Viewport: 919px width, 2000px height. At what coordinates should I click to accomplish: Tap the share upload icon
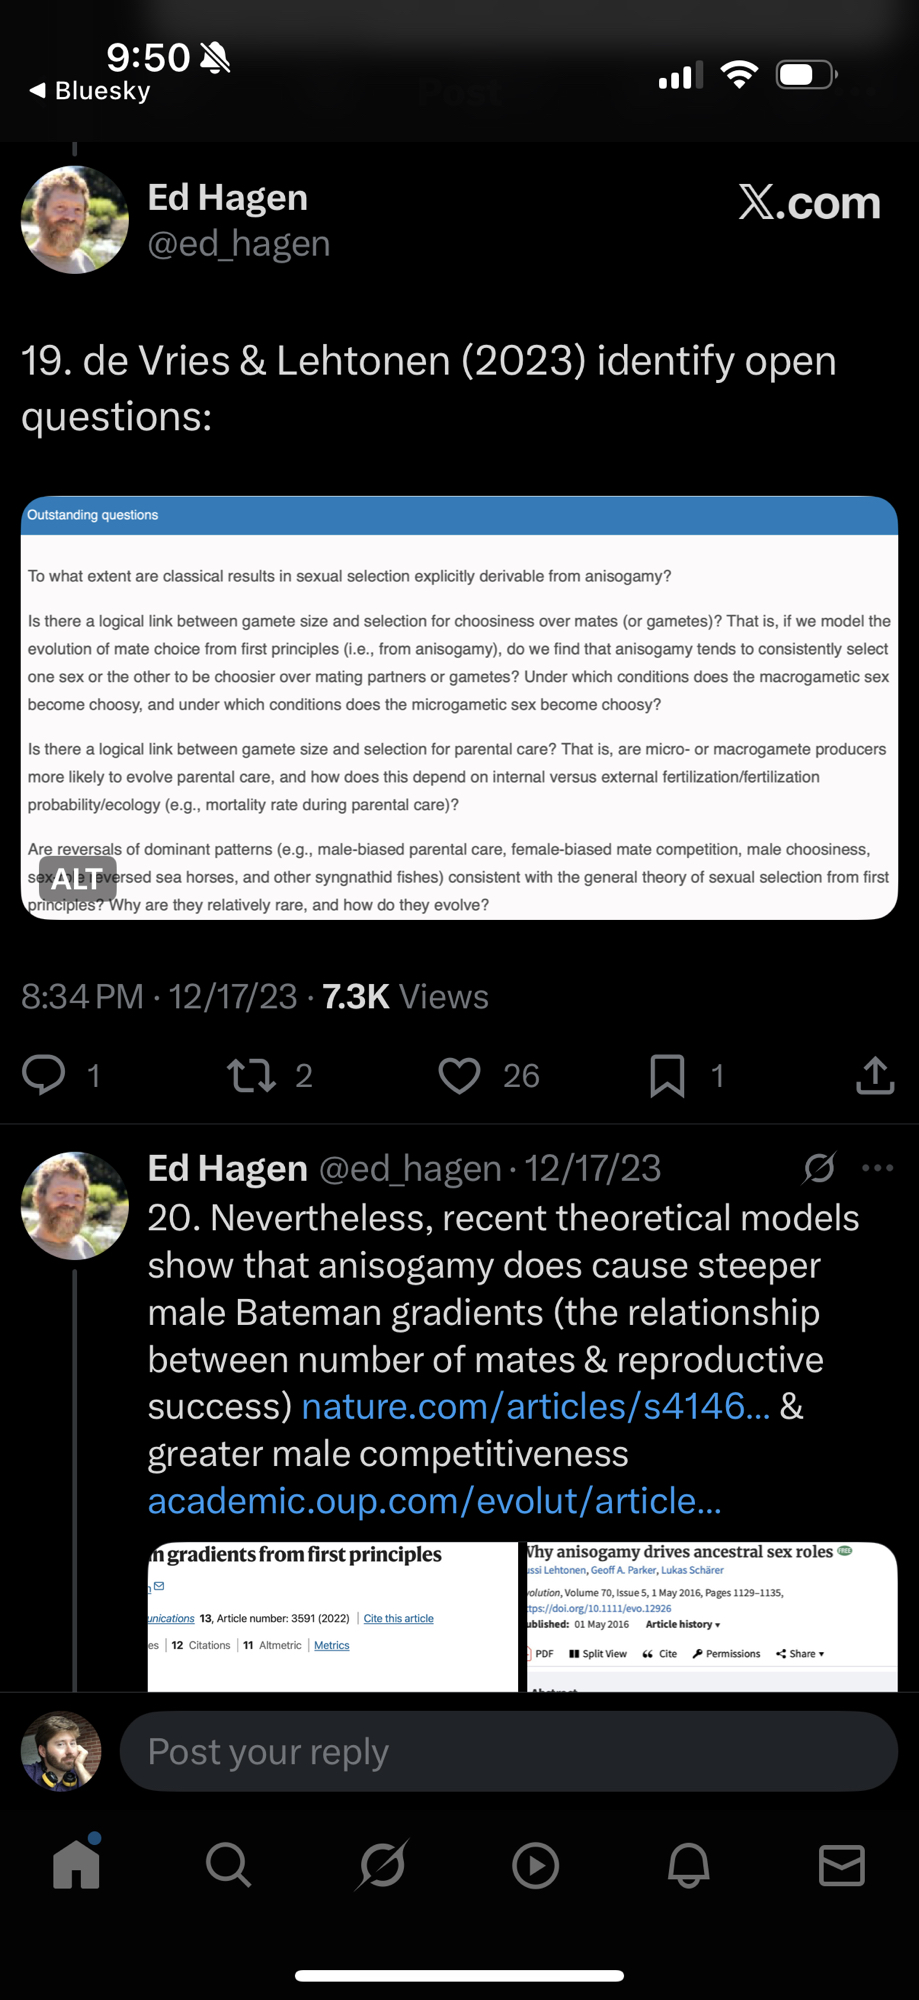click(x=875, y=1075)
